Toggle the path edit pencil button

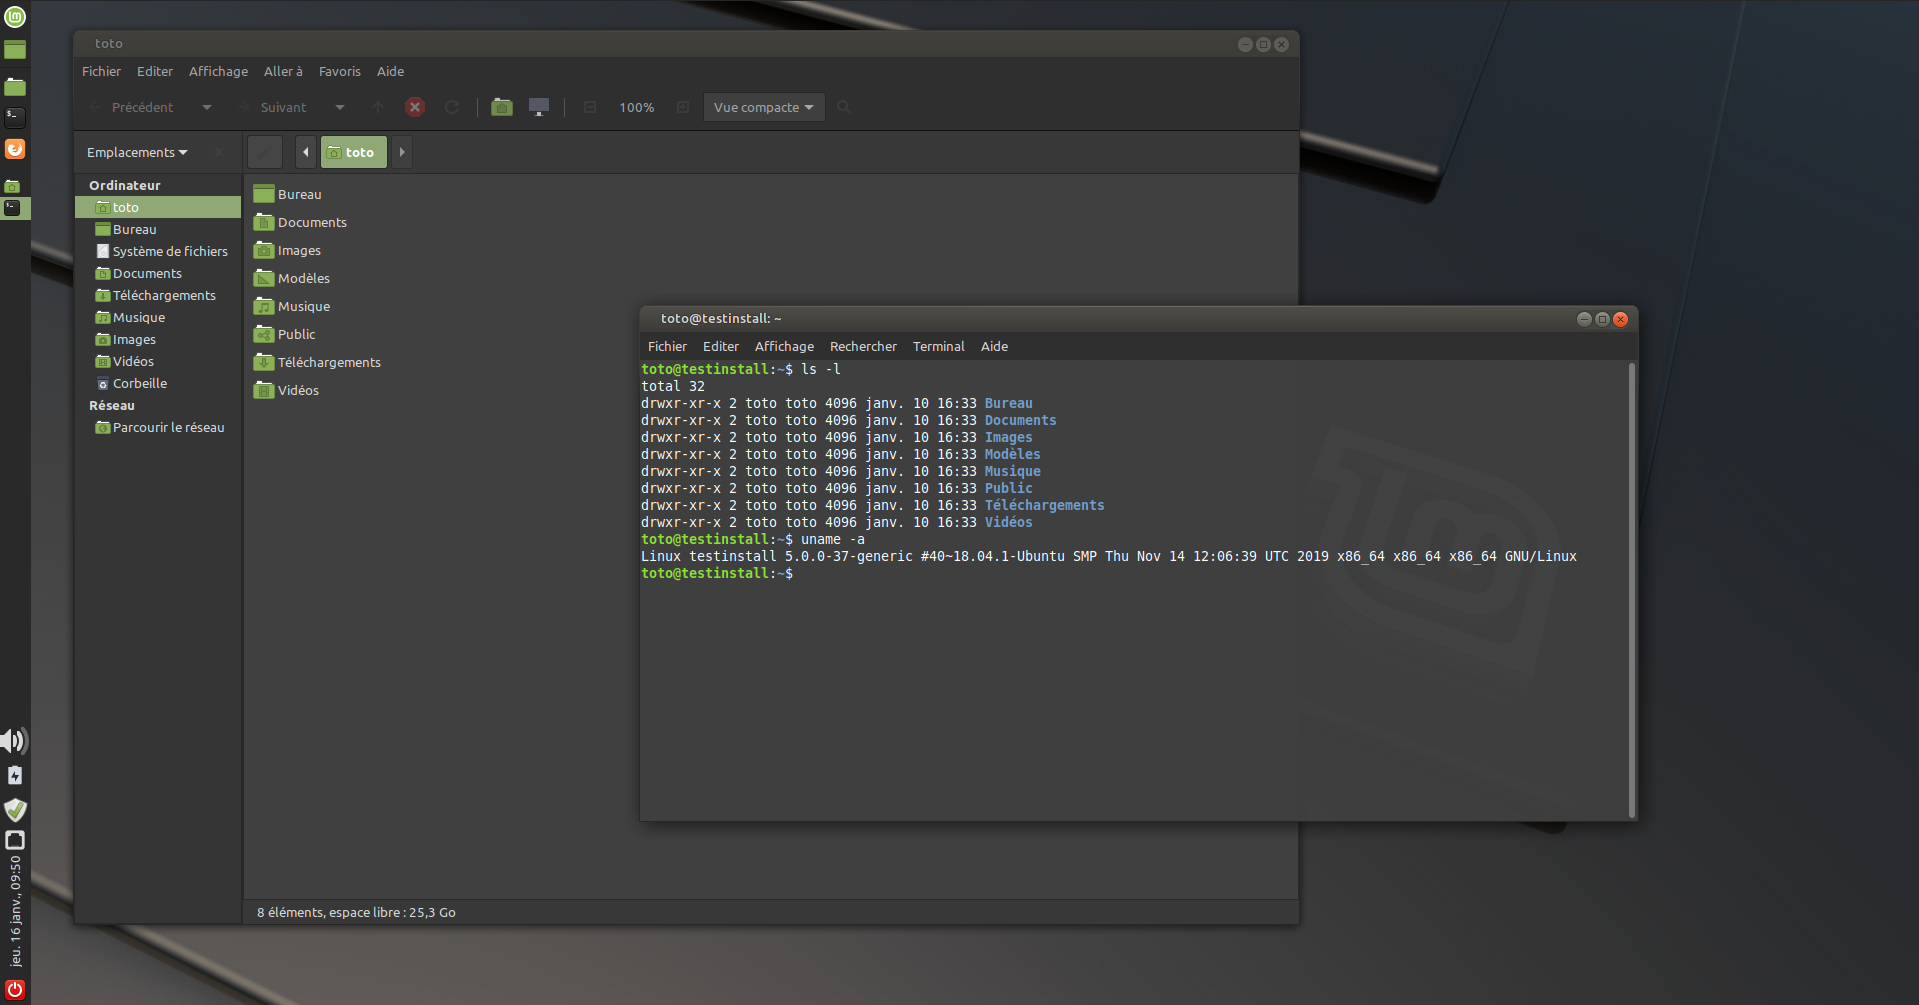point(265,152)
